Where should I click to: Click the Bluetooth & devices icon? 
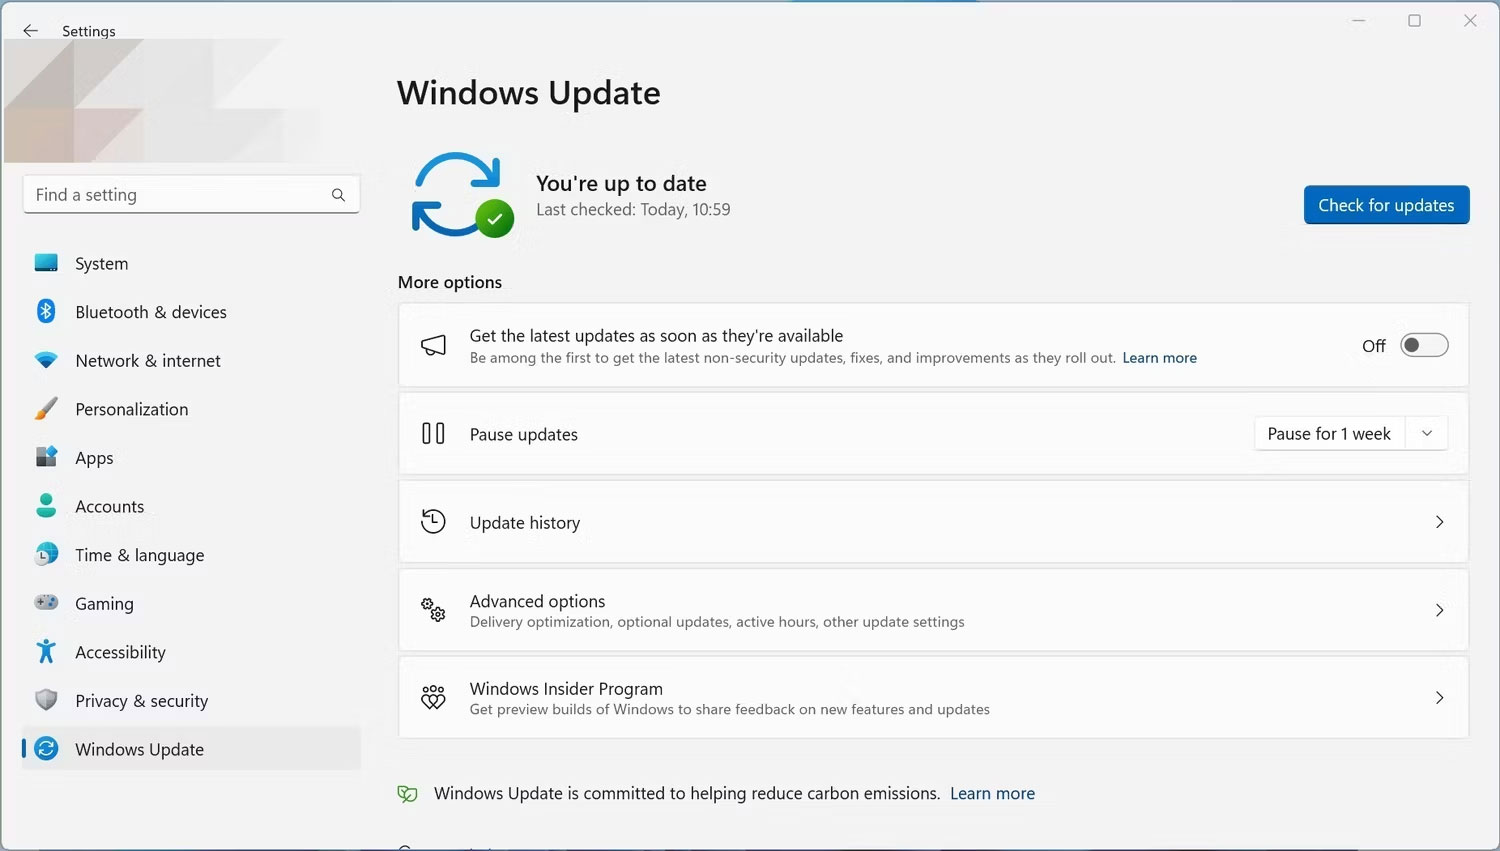46,311
